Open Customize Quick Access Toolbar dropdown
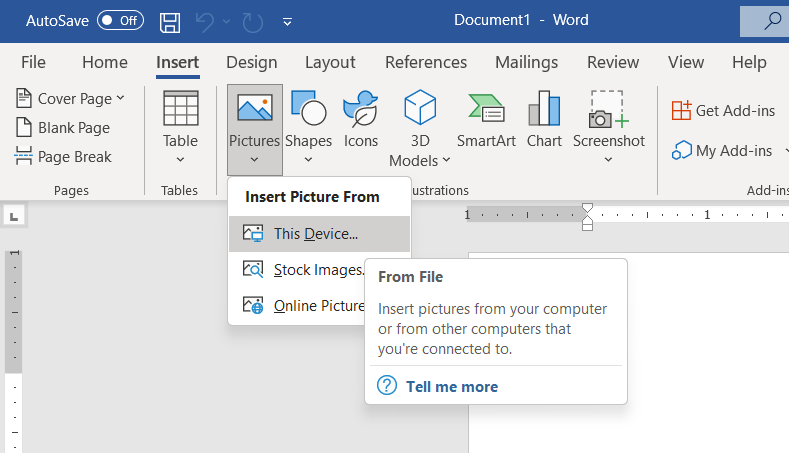Screen dimensions: 789x453 click(287, 22)
